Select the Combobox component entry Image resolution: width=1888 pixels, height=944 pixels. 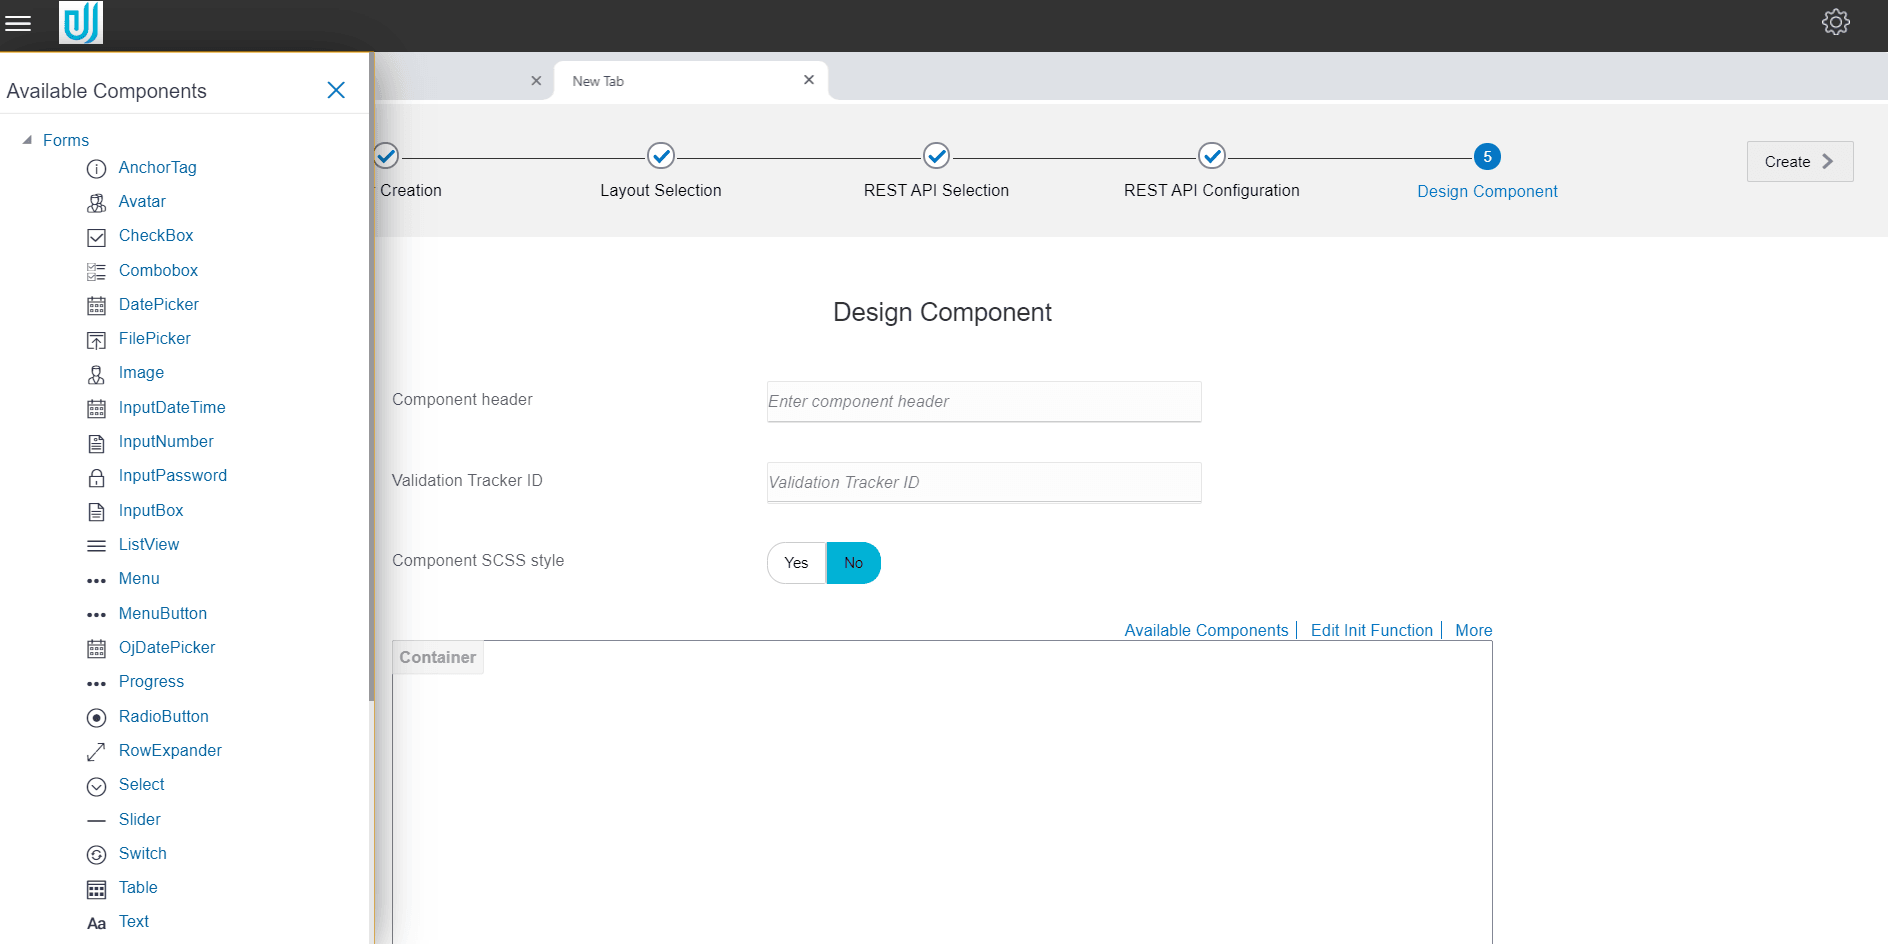click(157, 271)
